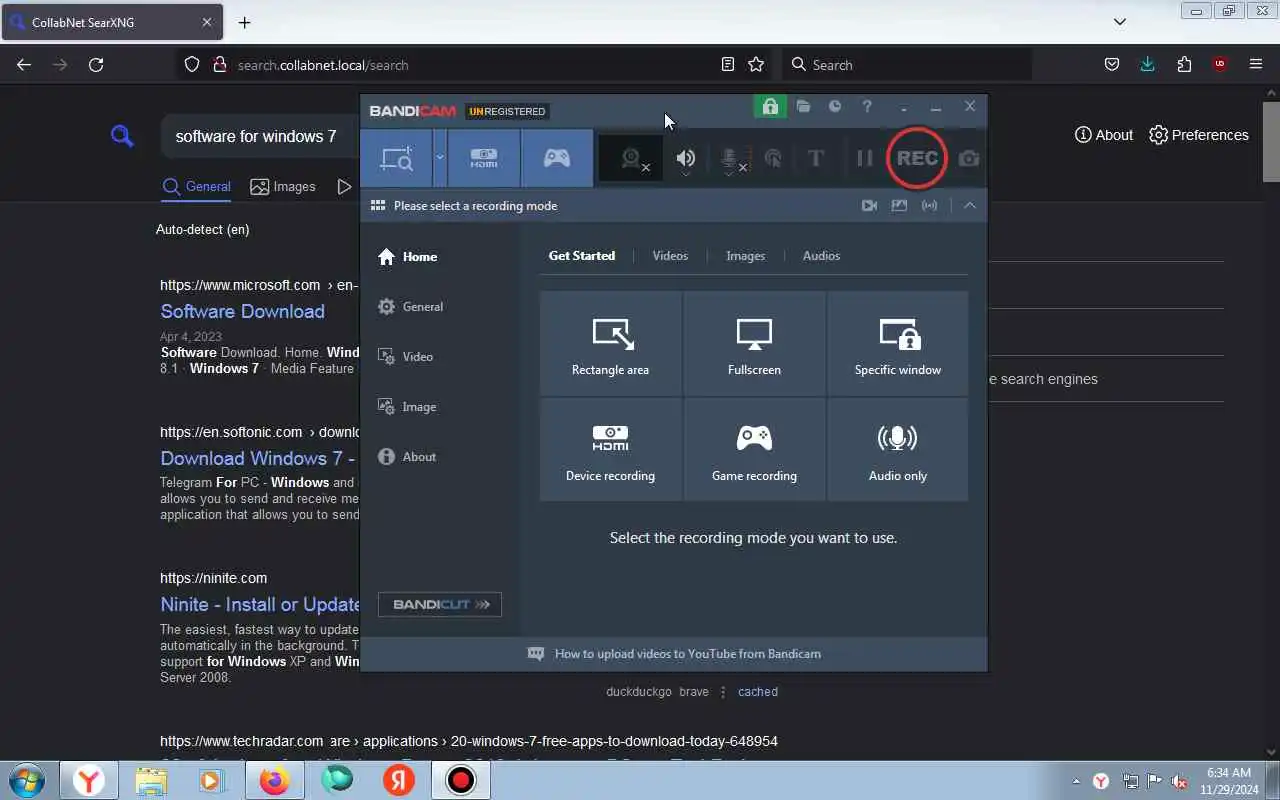The width and height of the screenshot is (1280, 800).
Task: Switch to the Videos tab
Action: 670,256
